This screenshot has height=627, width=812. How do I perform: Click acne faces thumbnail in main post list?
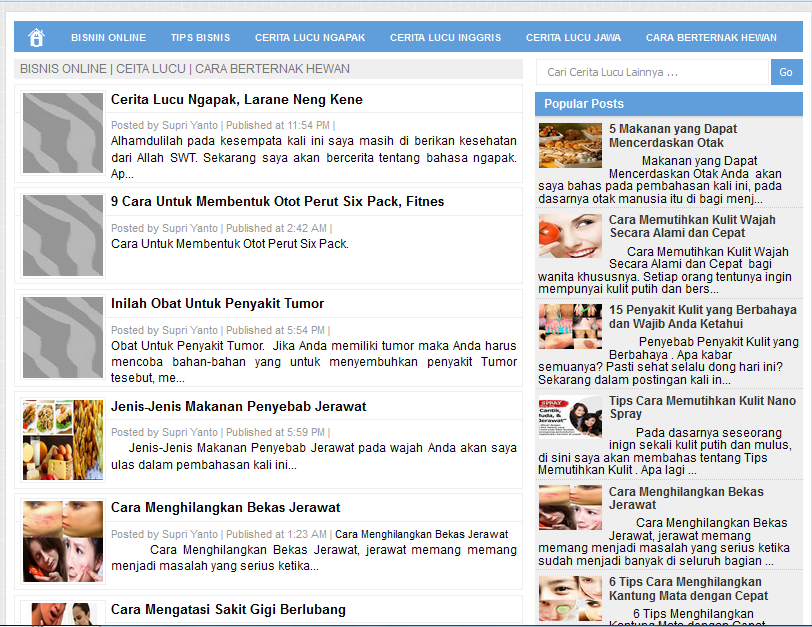pos(63,542)
